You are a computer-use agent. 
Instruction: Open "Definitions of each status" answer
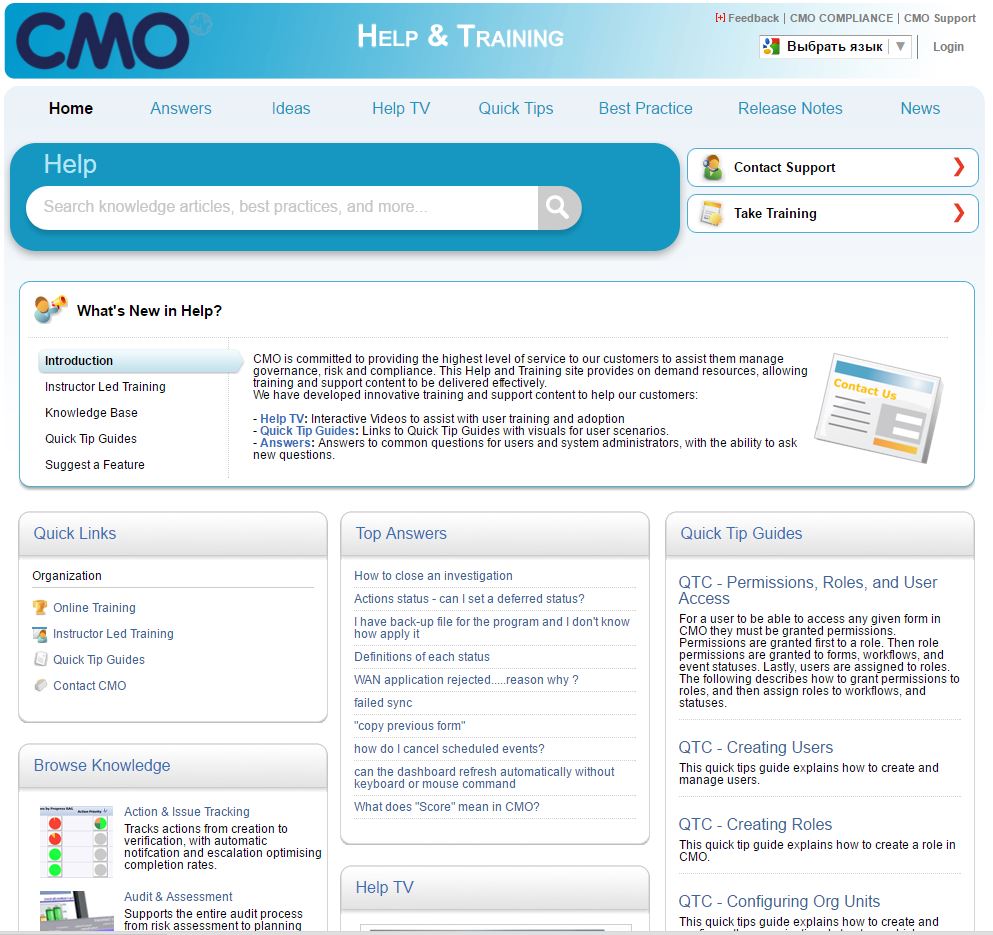(x=422, y=657)
